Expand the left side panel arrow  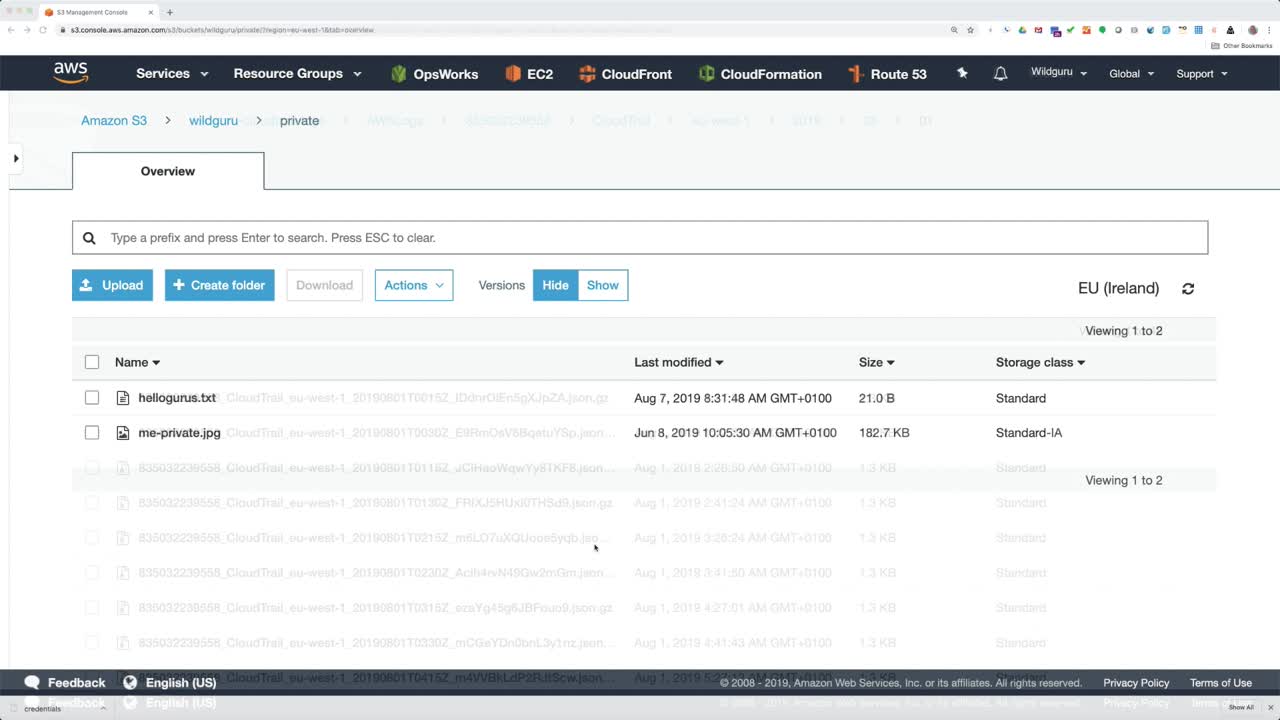tap(15, 158)
